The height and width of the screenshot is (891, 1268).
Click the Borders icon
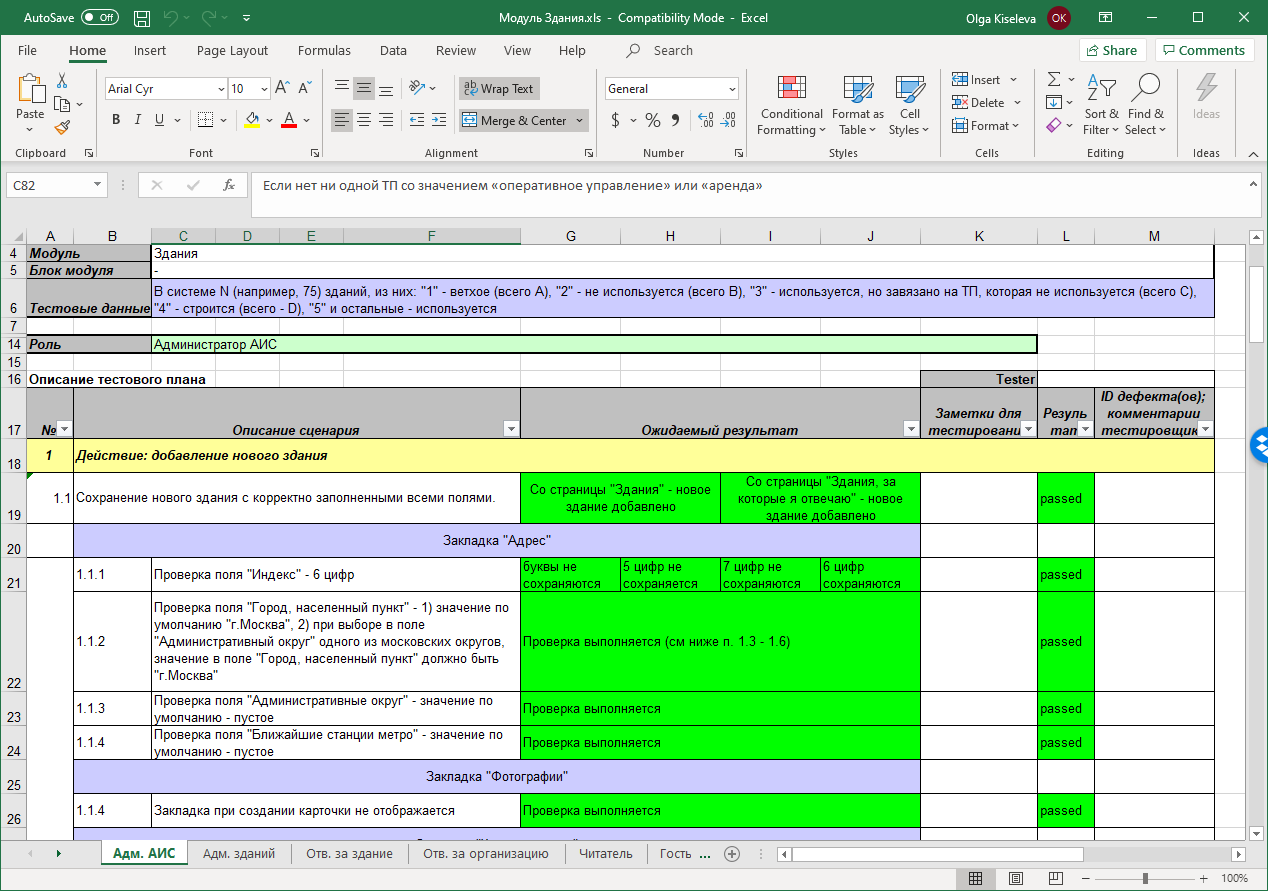(204, 120)
